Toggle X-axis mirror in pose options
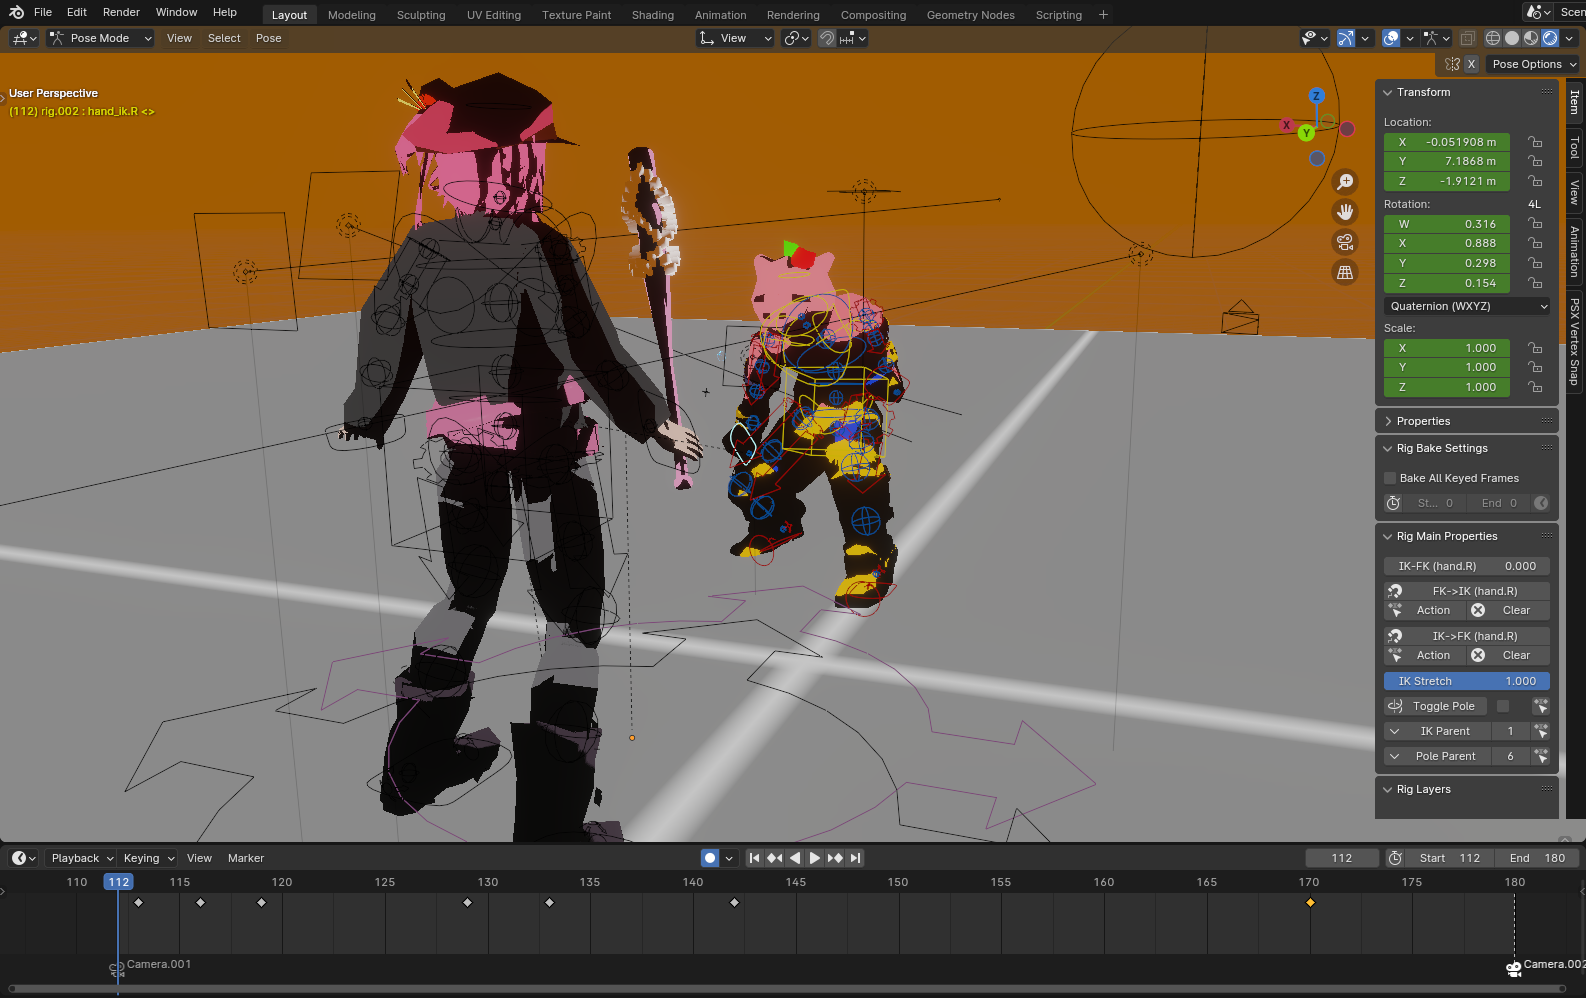The image size is (1586, 998). coord(1471,64)
